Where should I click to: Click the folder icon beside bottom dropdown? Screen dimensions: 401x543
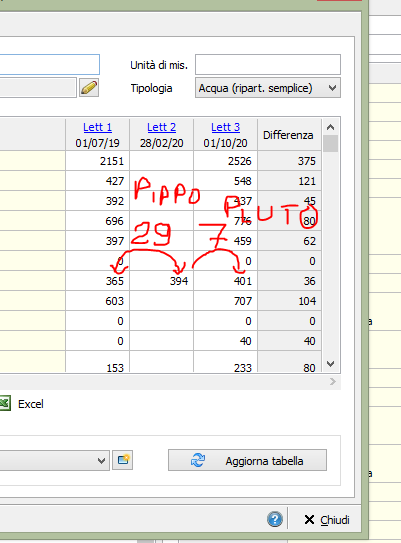click(x=123, y=460)
